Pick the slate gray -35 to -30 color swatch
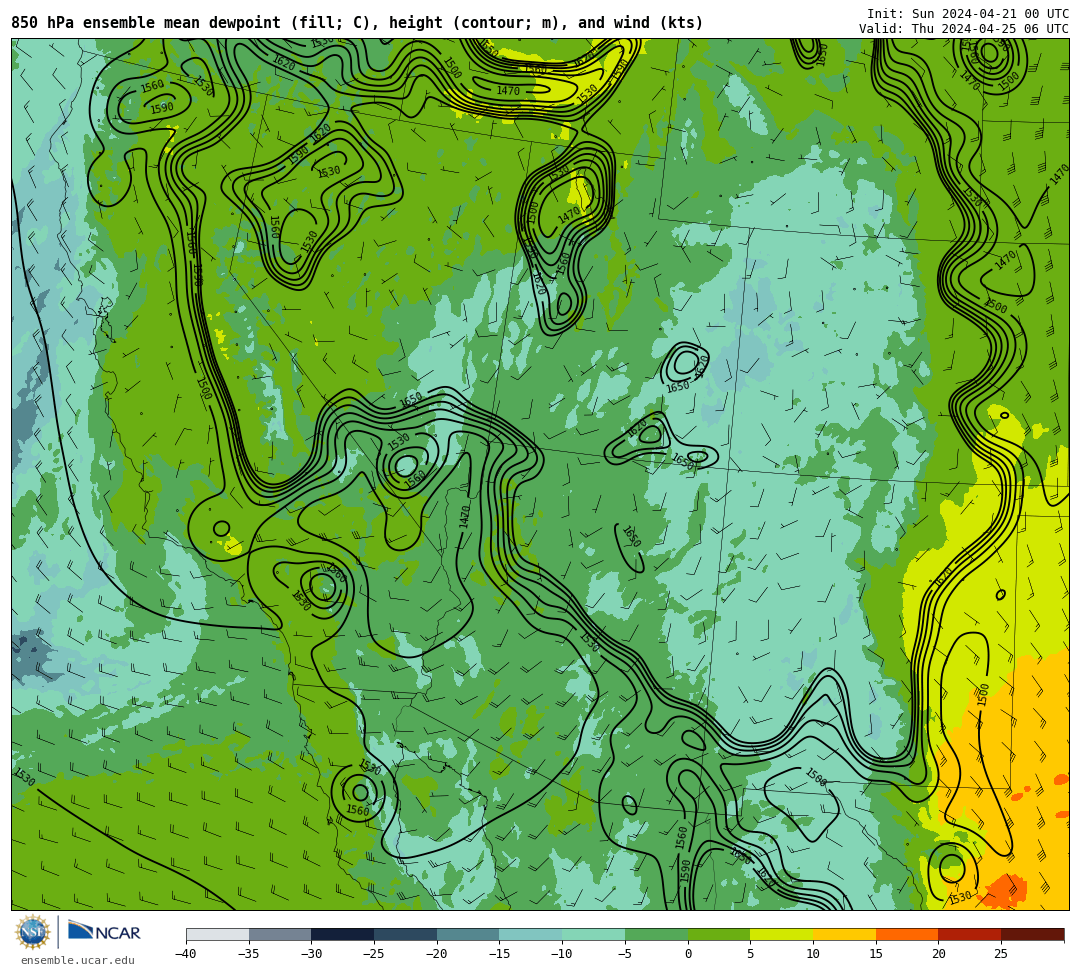The width and height of the screenshot is (1080, 973). [x=280, y=934]
